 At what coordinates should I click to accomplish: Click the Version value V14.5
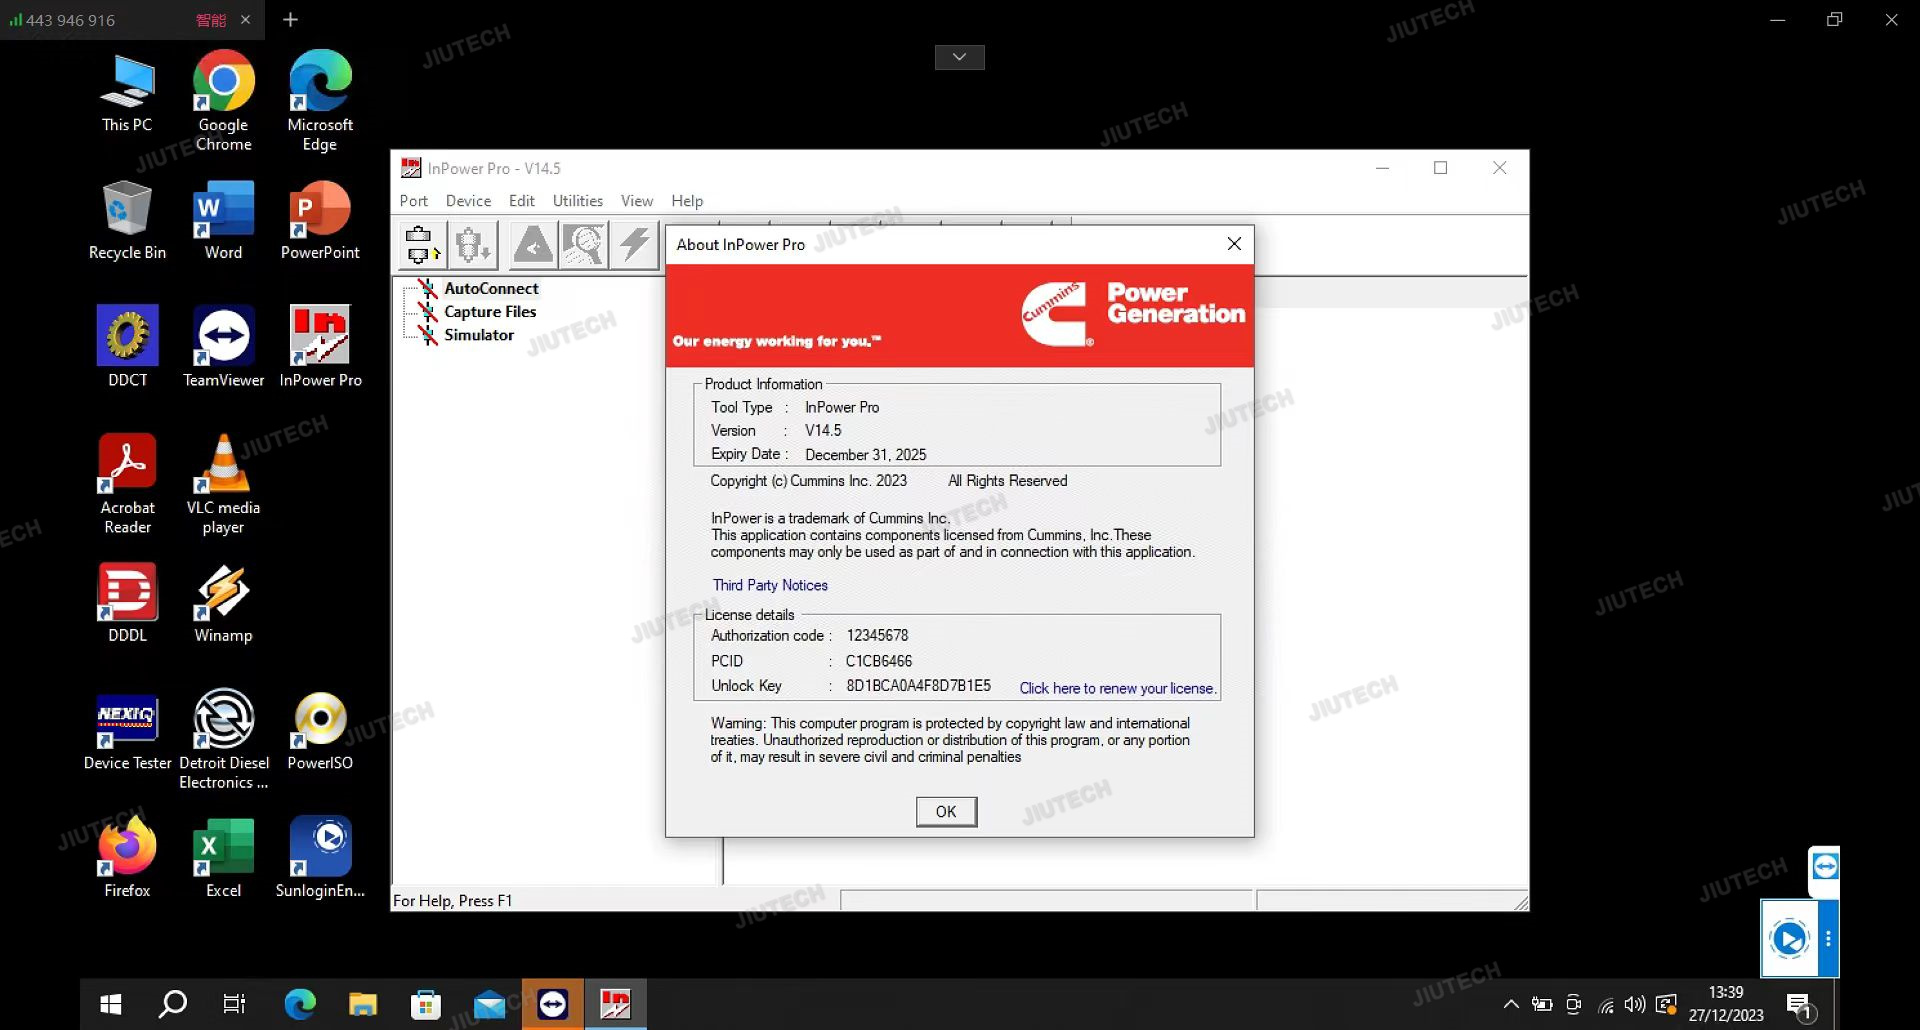(823, 431)
